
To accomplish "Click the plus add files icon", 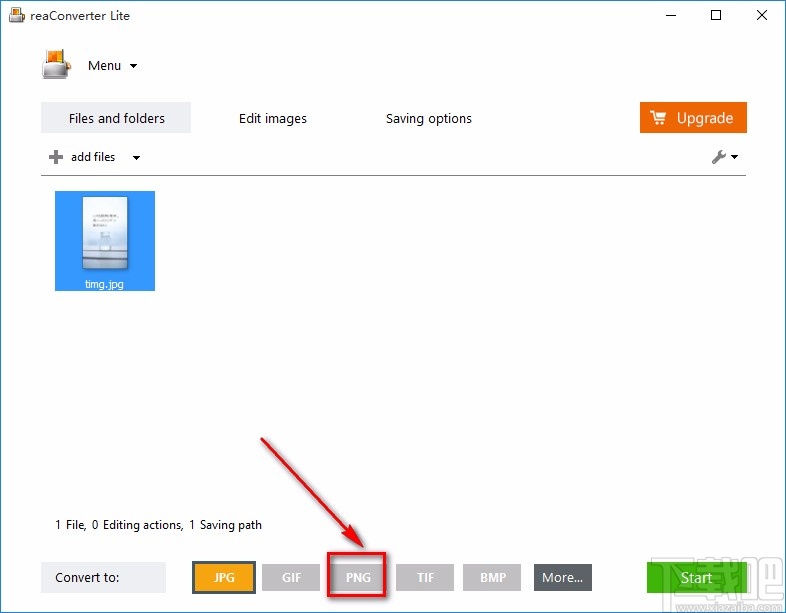I will click(56, 157).
